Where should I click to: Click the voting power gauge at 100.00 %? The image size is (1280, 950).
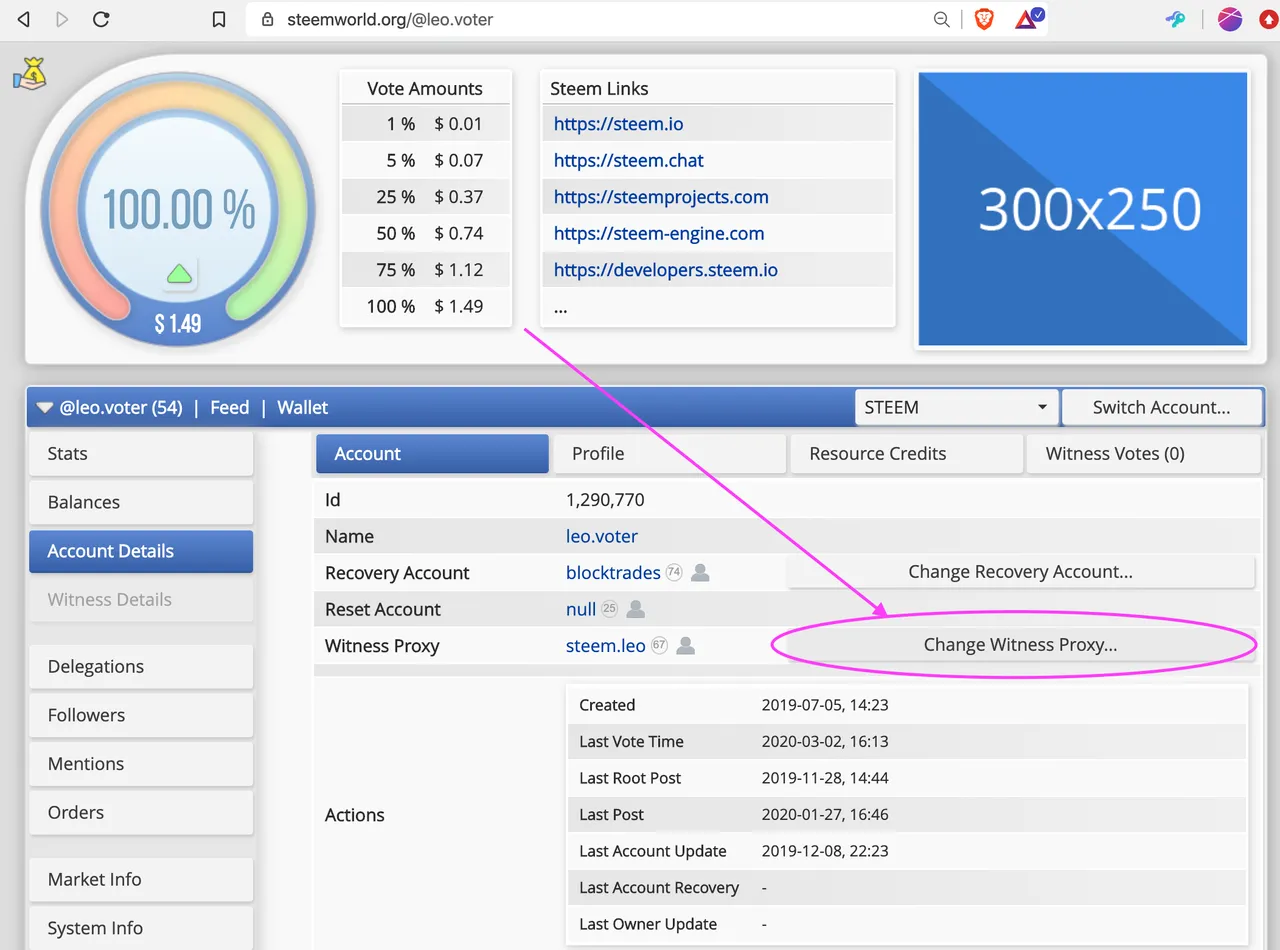[x=178, y=208]
